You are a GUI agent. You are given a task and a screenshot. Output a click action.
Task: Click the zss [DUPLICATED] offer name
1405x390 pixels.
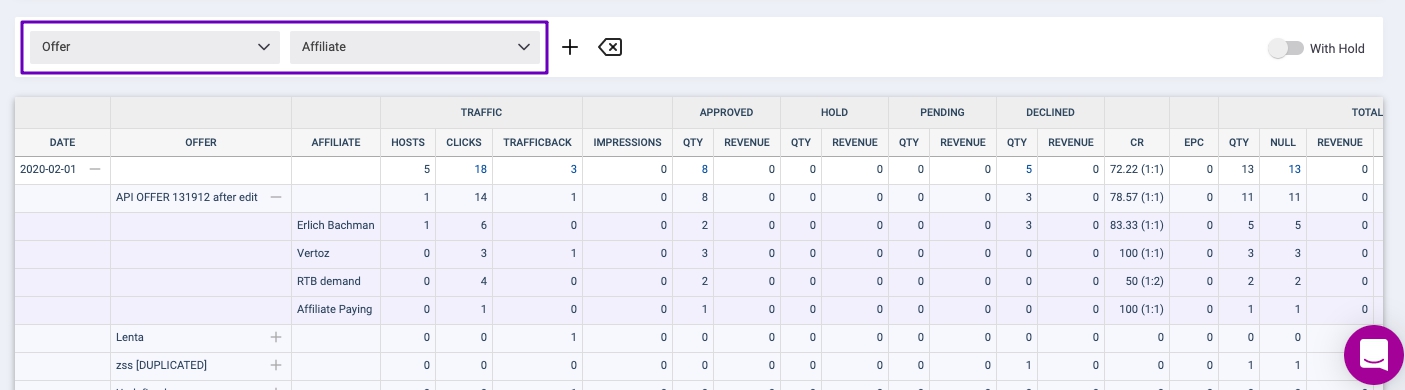tap(161, 366)
